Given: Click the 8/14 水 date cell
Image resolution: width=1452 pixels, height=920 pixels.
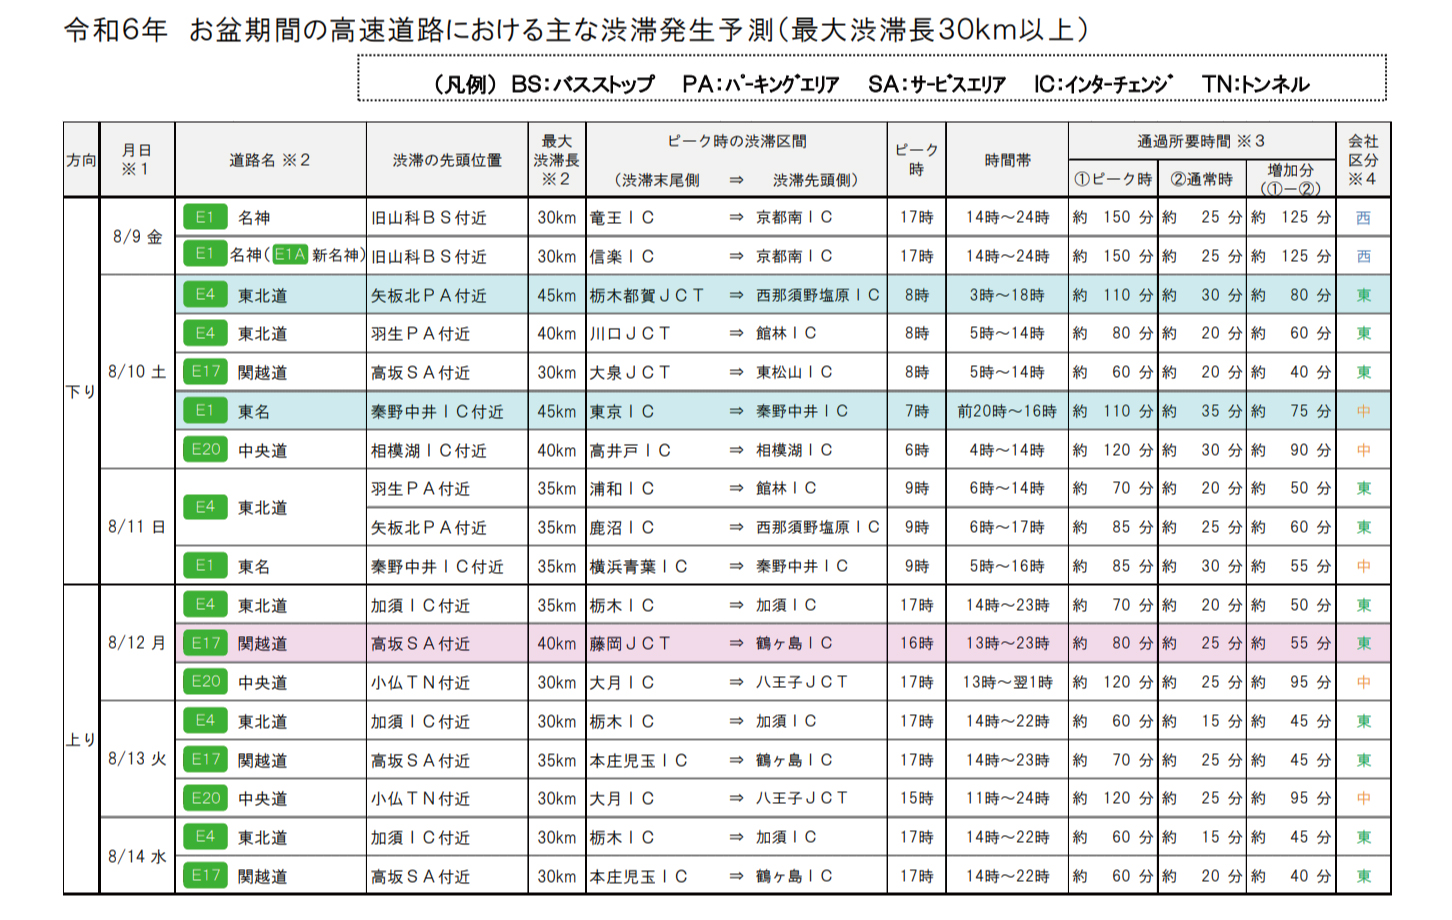Looking at the screenshot, I should click(x=137, y=856).
